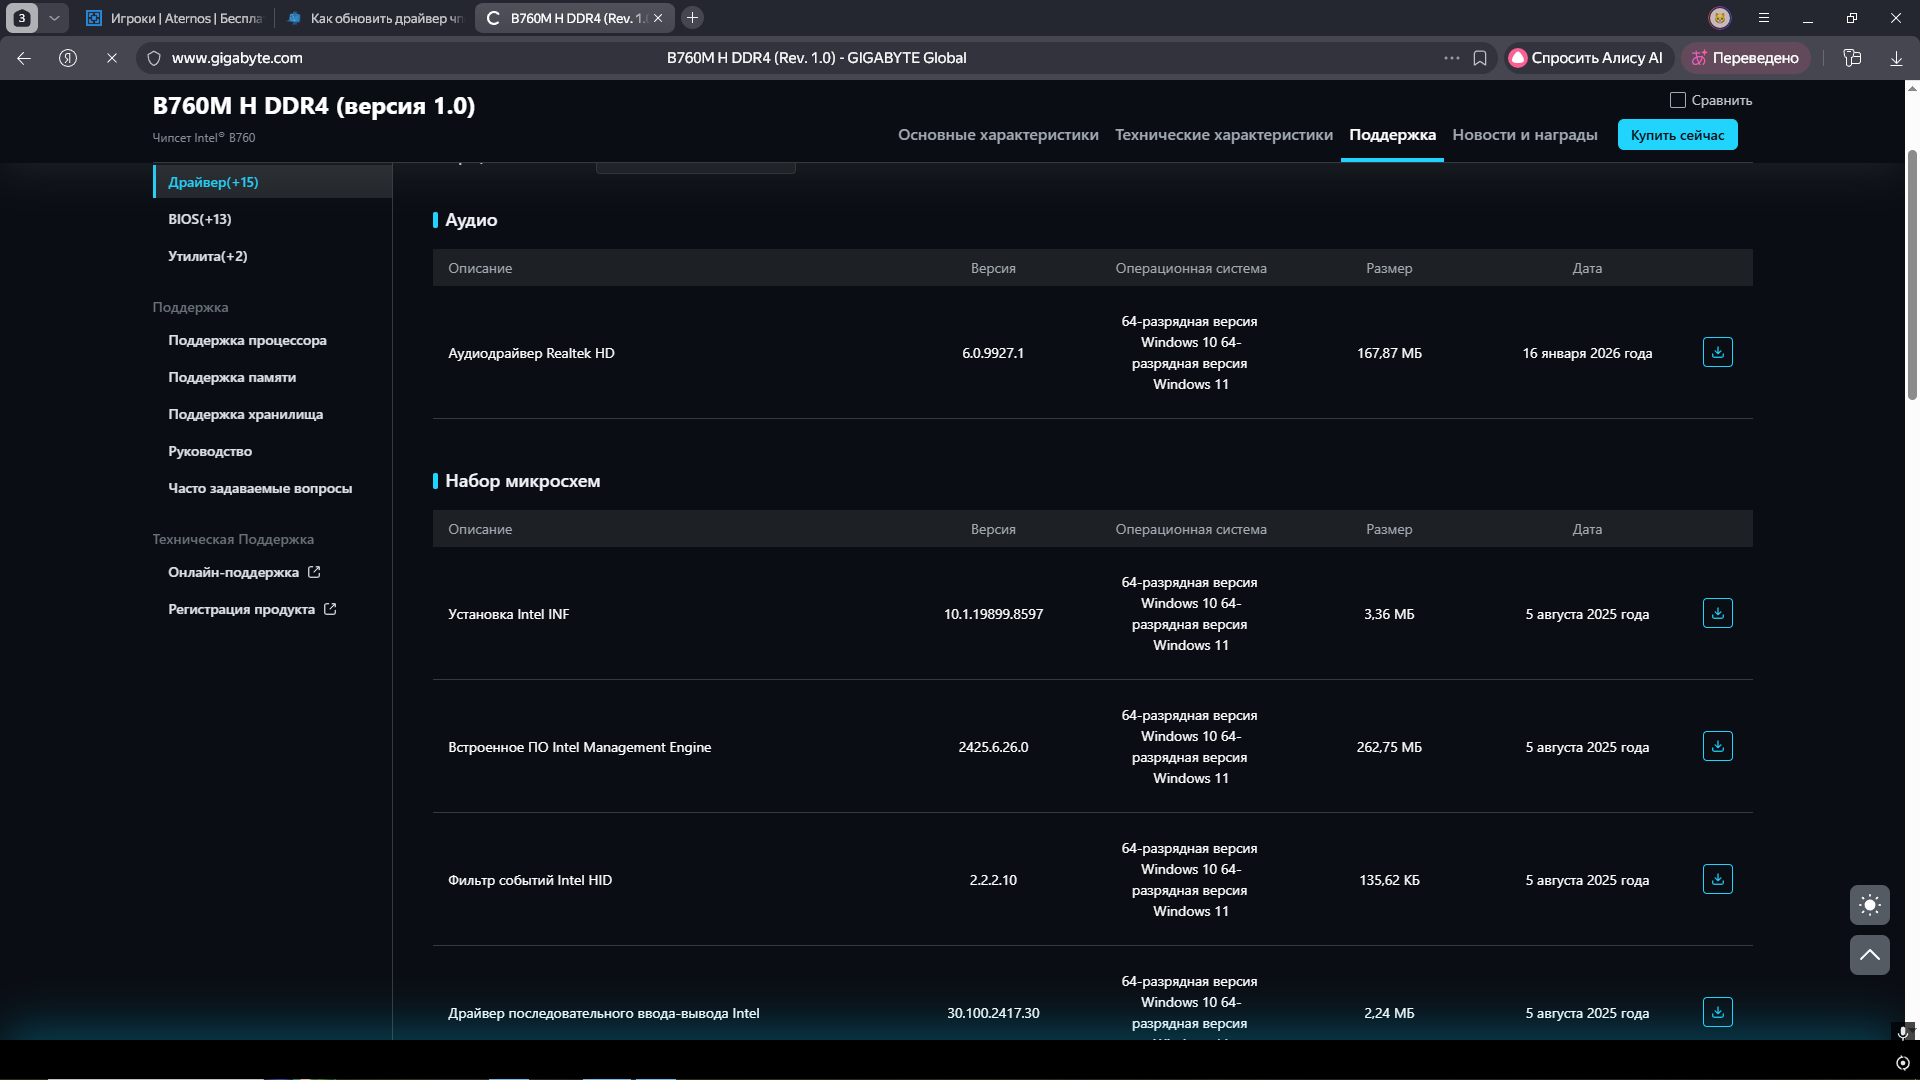Open the Онлайн-поддержка link

pyautogui.click(x=233, y=572)
